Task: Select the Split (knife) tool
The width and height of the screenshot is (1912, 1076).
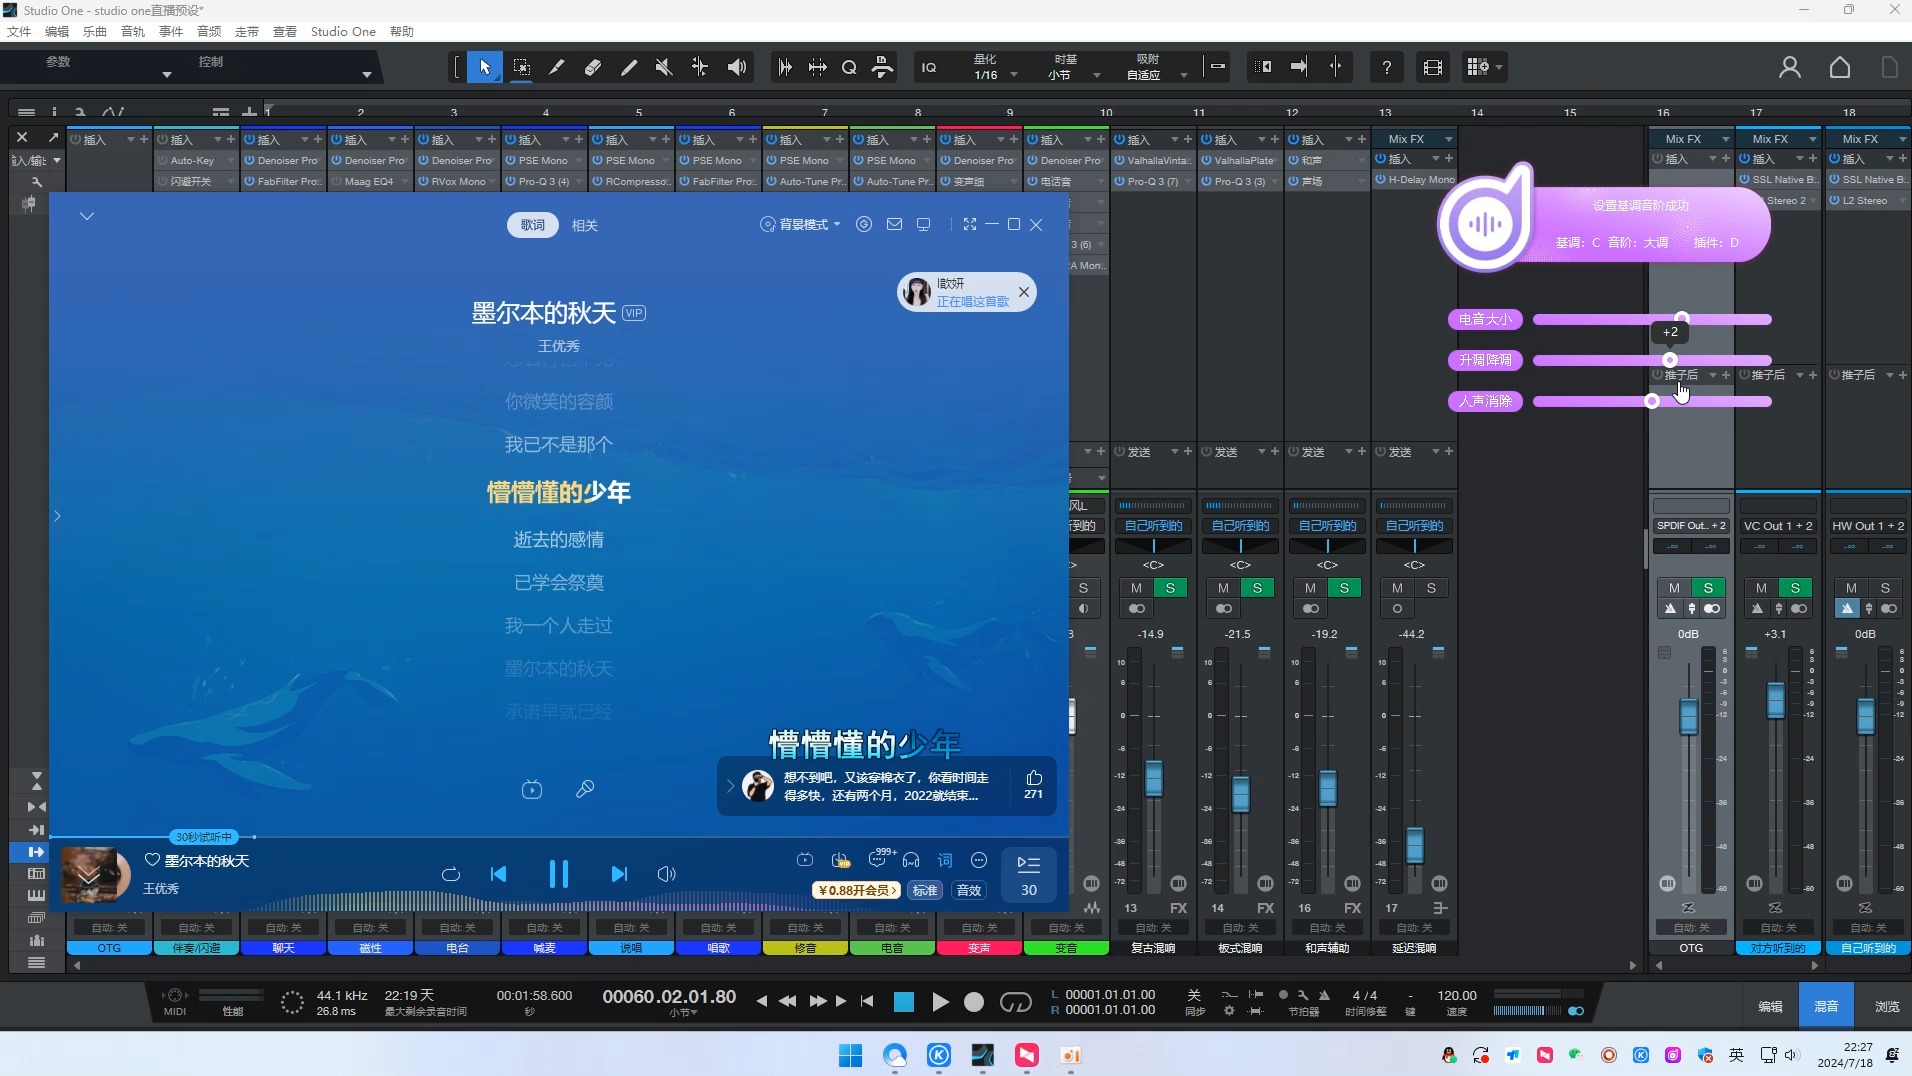Action: coord(557,67)
